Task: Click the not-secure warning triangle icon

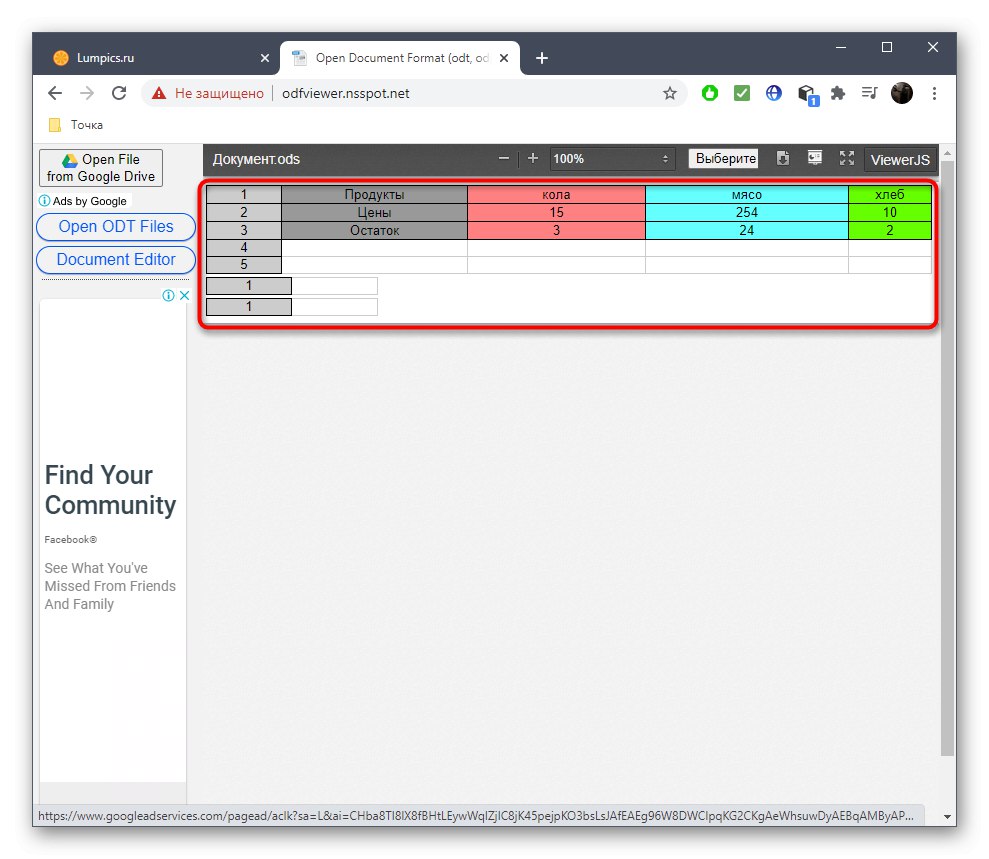Action: [159, 93]
